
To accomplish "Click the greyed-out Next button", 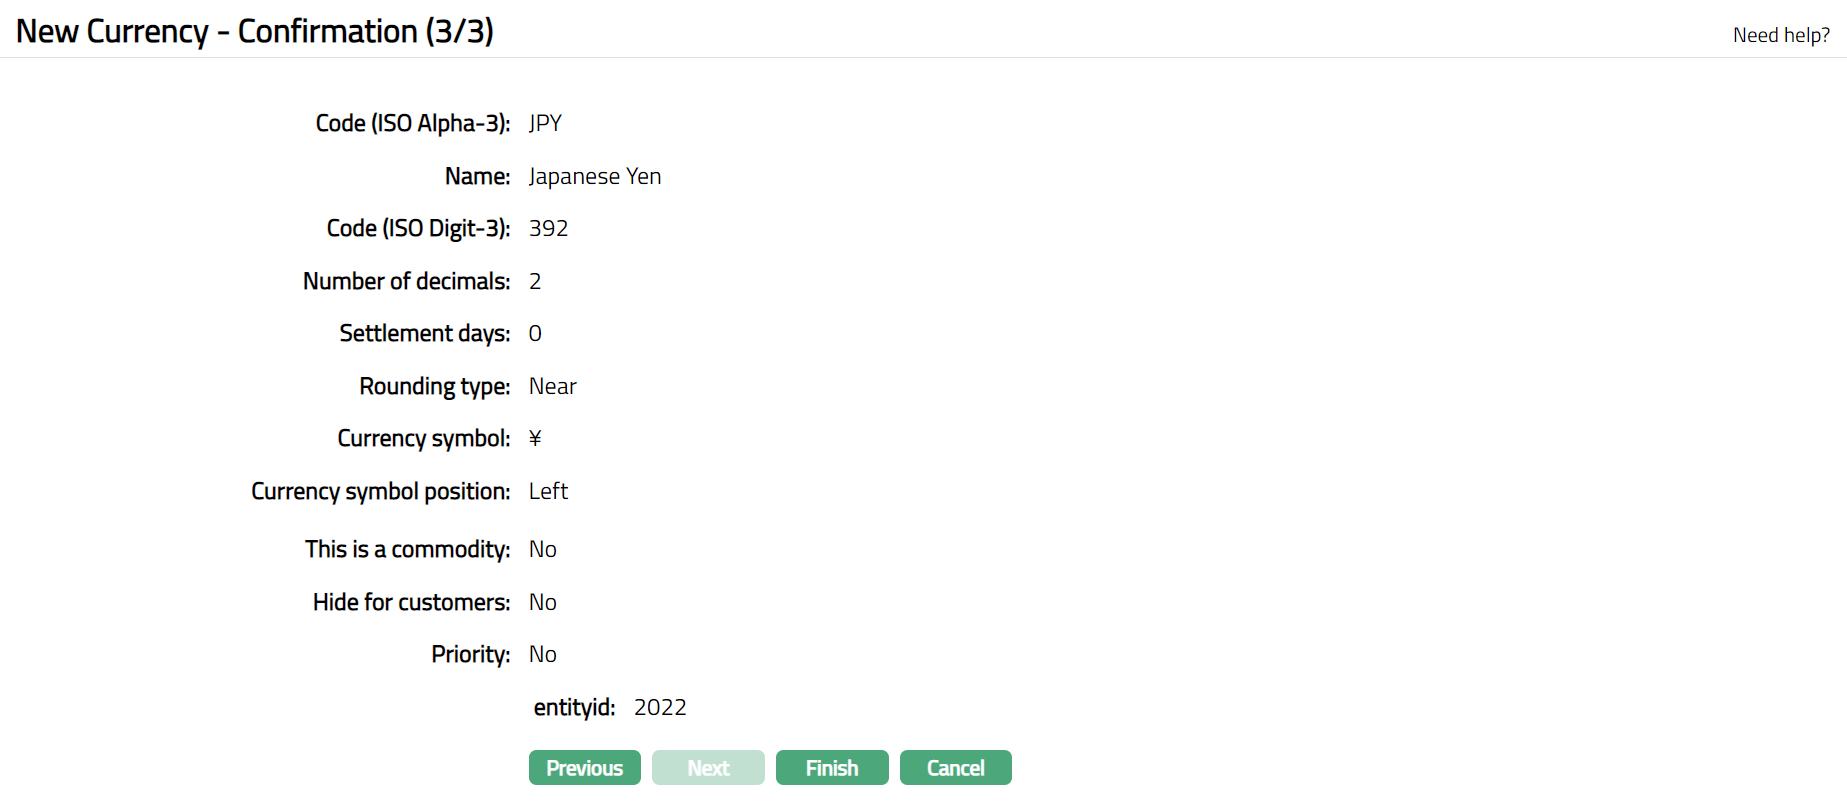I will click(x=708, y=768).
